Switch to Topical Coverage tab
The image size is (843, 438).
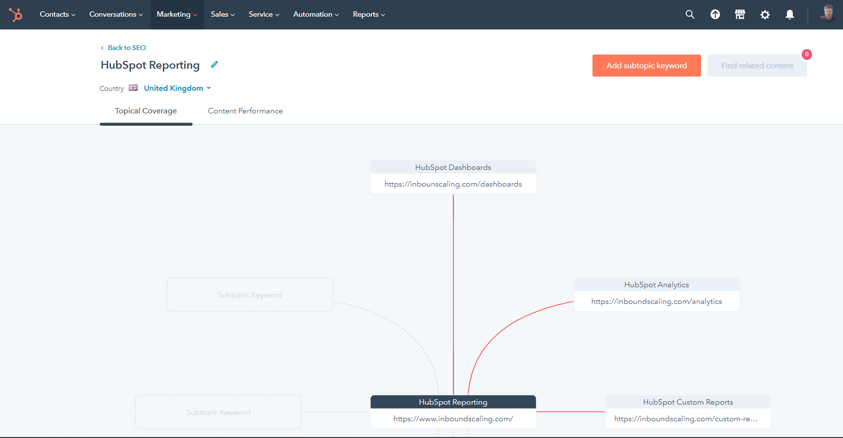[x=146, y=111]
